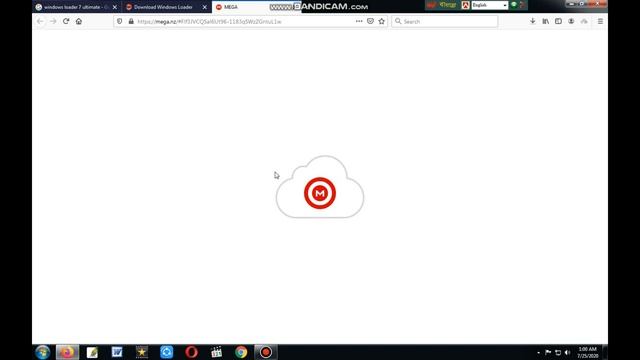Open Opera from the taskbar
Image resolution: width=640 pixels, height=360 pixels.
pos(191,352)
